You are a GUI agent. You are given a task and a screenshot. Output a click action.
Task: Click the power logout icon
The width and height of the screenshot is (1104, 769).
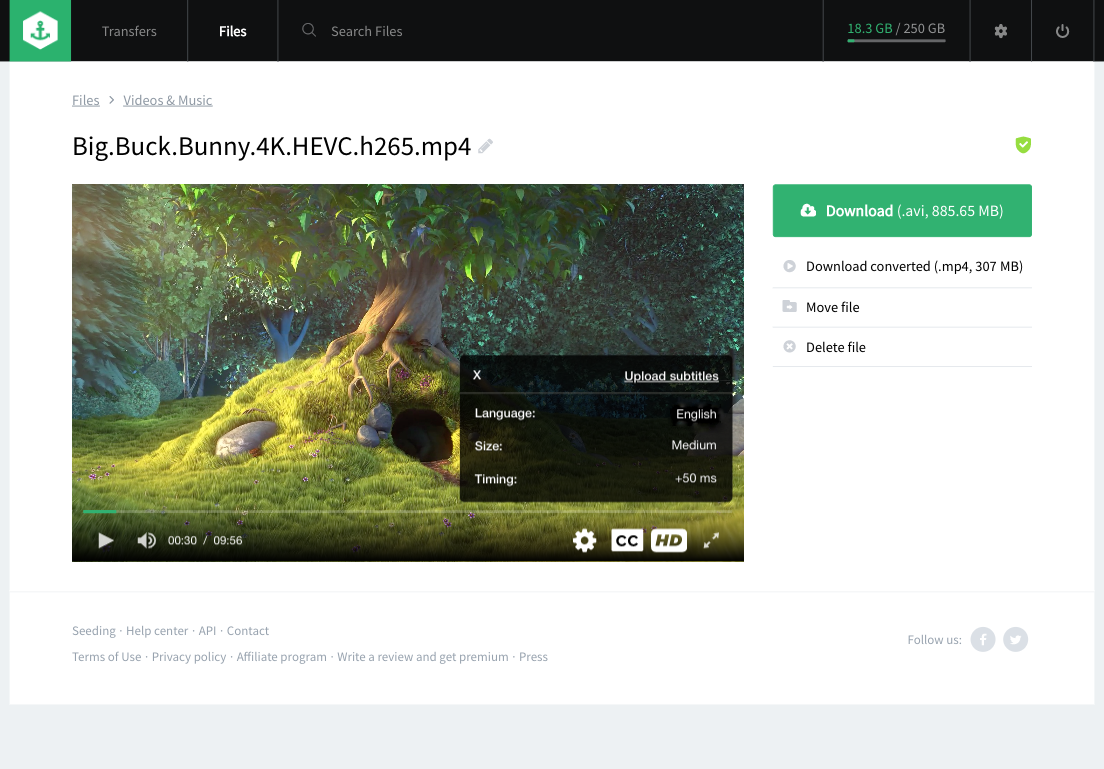click(x=1062, y=31)
